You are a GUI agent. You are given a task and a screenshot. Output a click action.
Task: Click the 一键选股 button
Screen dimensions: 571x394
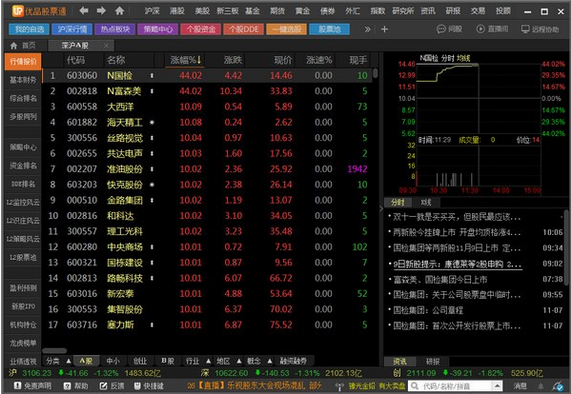pyautogui.click(x=287, y=29)
